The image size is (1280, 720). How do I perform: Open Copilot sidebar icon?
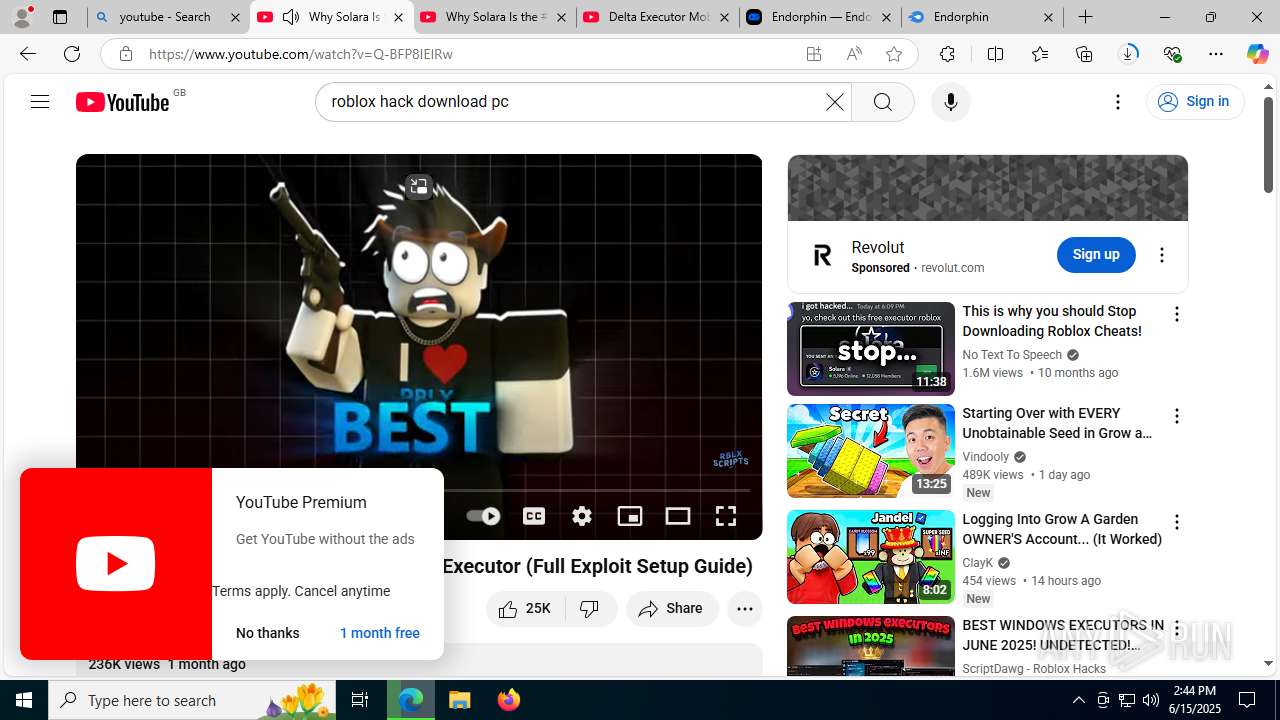point(1257,54)
